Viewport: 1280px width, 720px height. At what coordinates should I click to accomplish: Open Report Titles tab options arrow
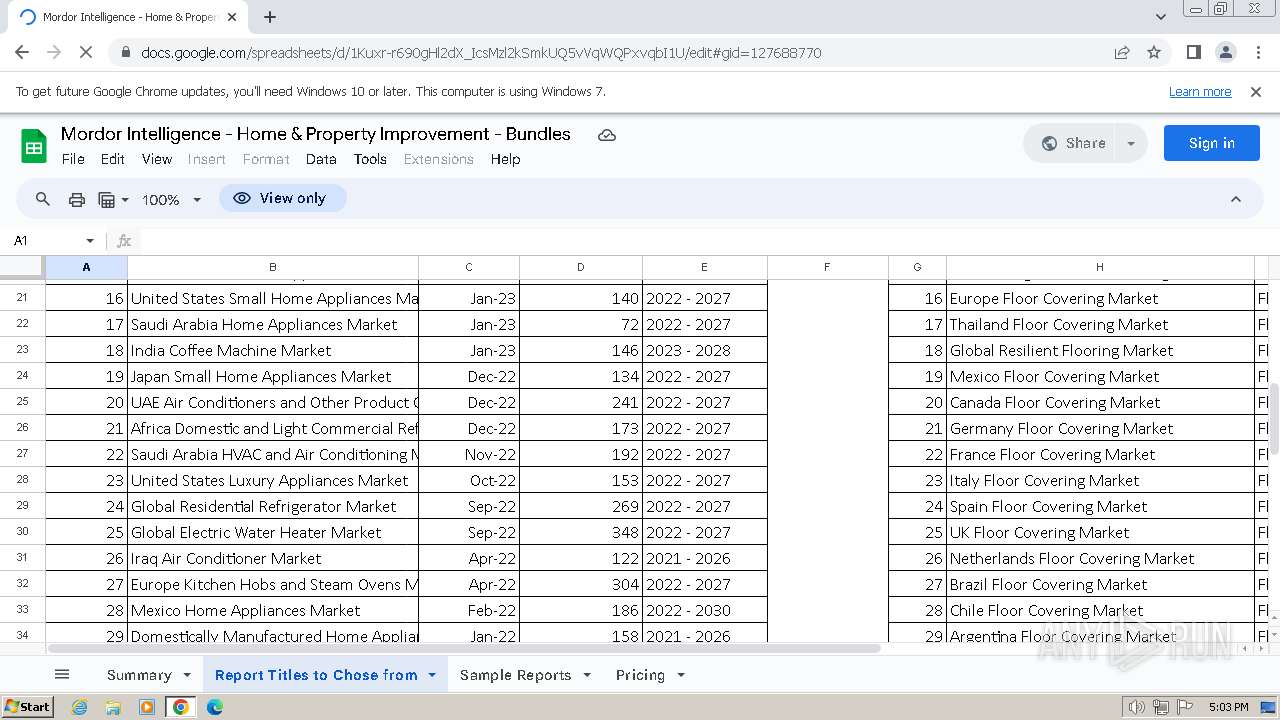click(x=432, y=675)
